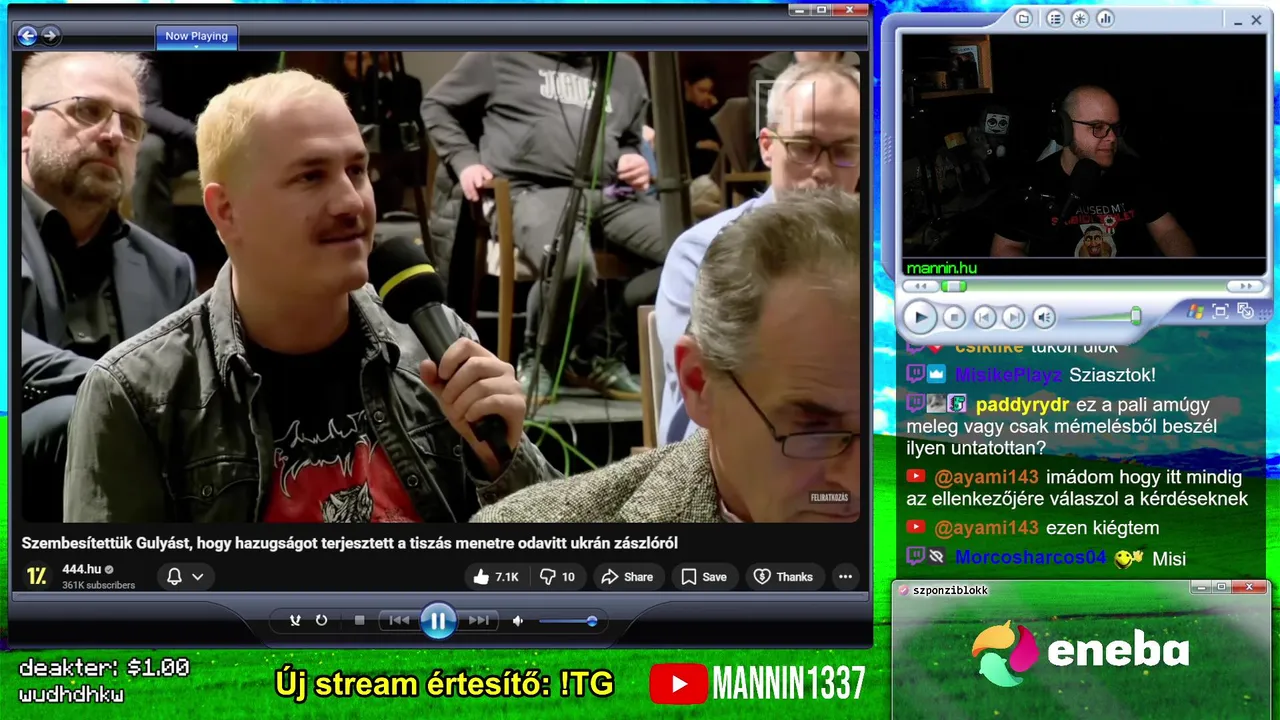Click the paddyrydr username in chat
The image size is (1280, 720).
[x=1021, y=405]
